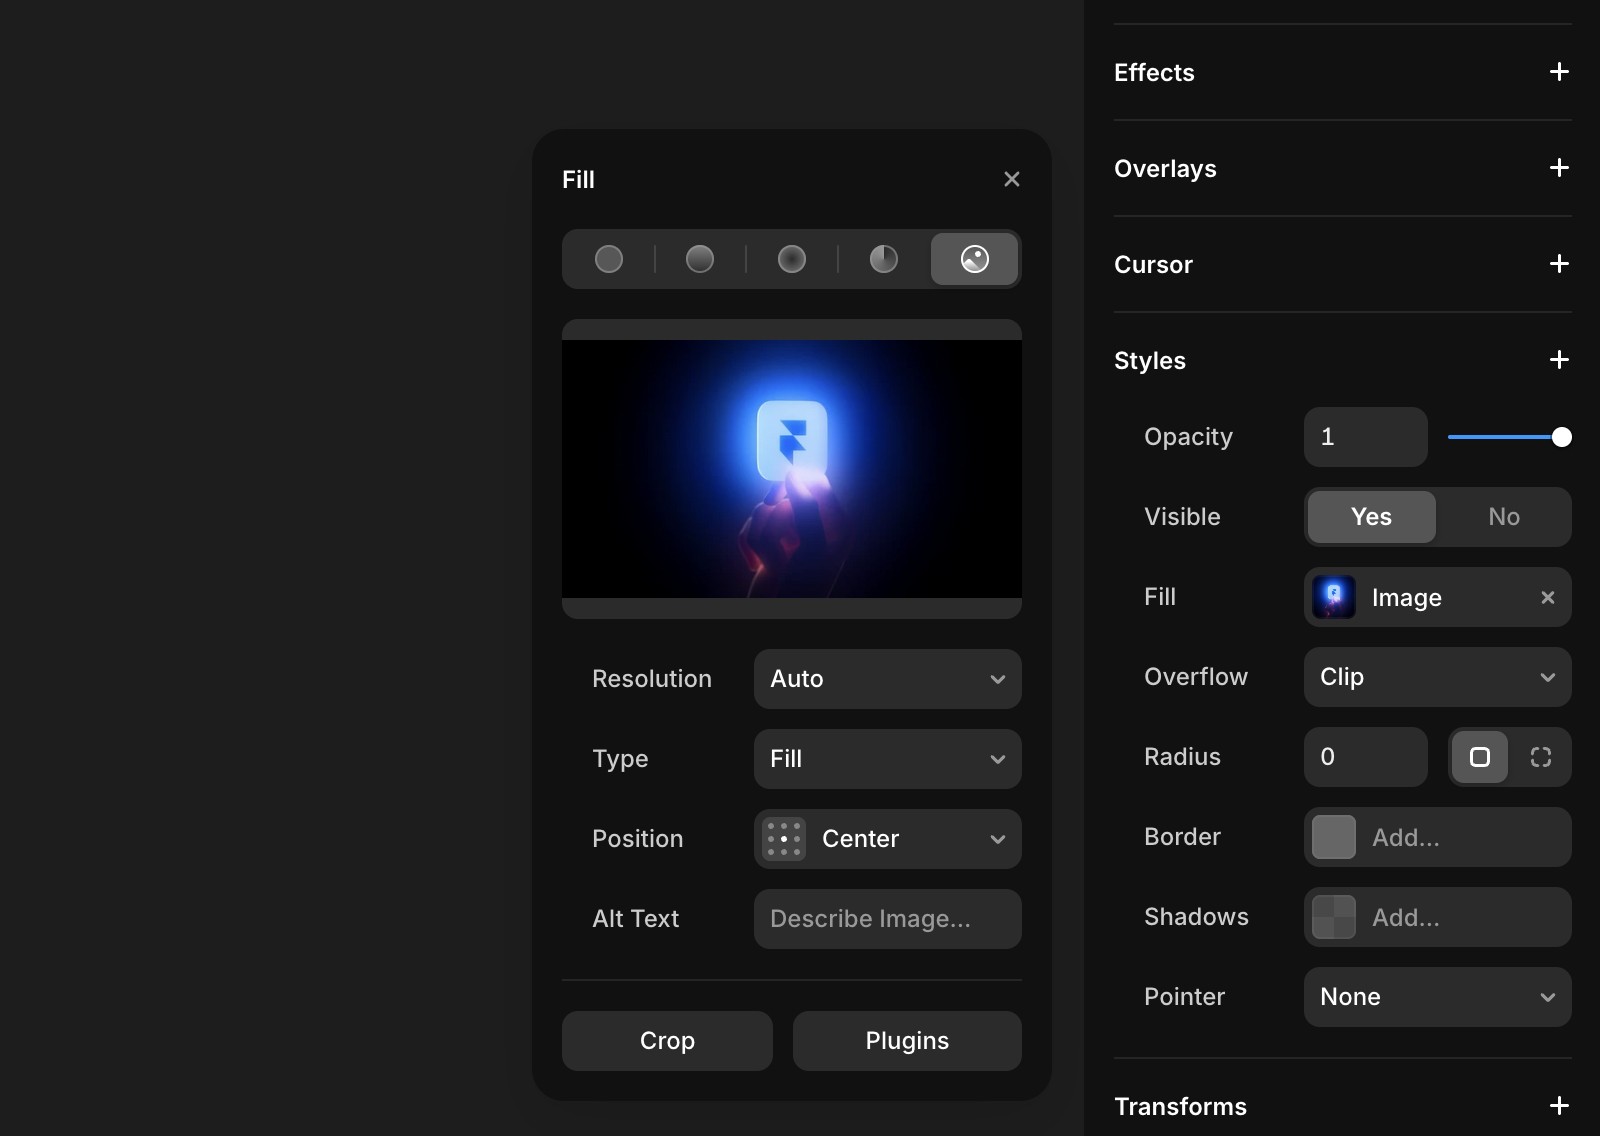Open the Plugins button
1600x1136 pixels.
(907, 1041)
